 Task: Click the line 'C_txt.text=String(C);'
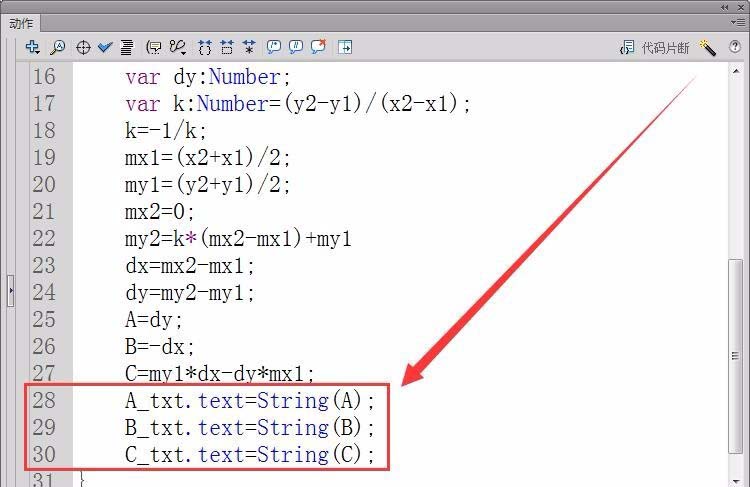click(250, 454)
